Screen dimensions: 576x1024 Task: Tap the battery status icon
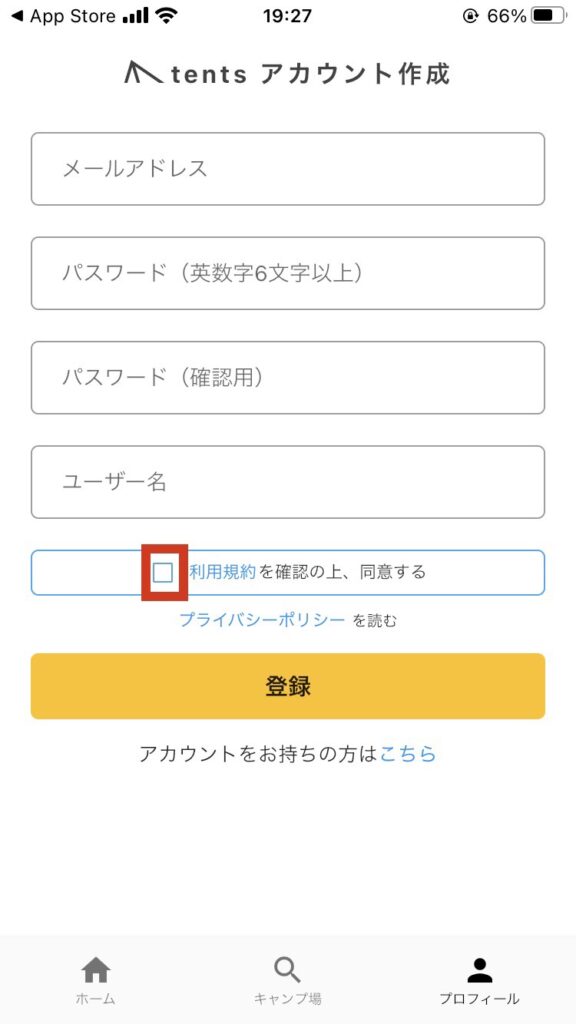pos(549,16)
